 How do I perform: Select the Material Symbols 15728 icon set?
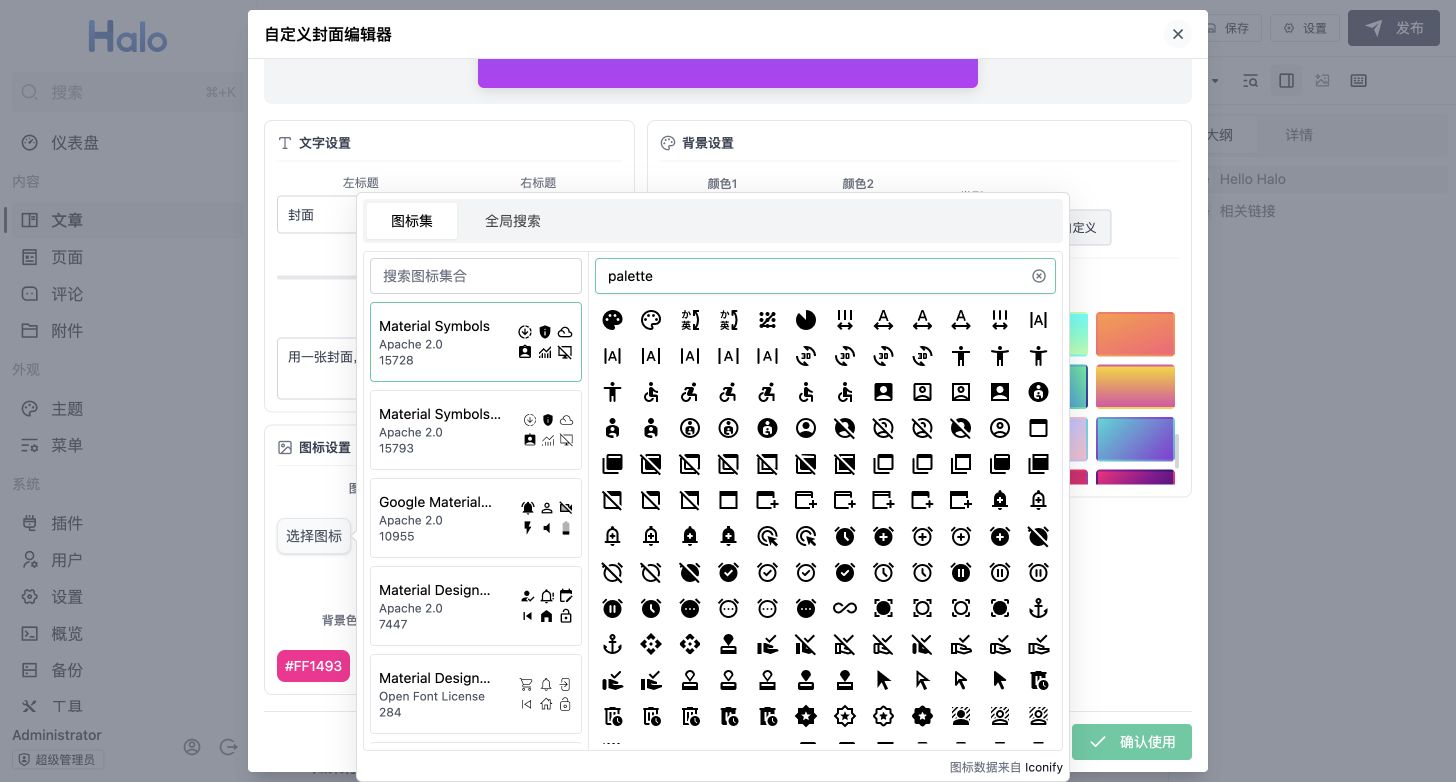pos(476,342)
